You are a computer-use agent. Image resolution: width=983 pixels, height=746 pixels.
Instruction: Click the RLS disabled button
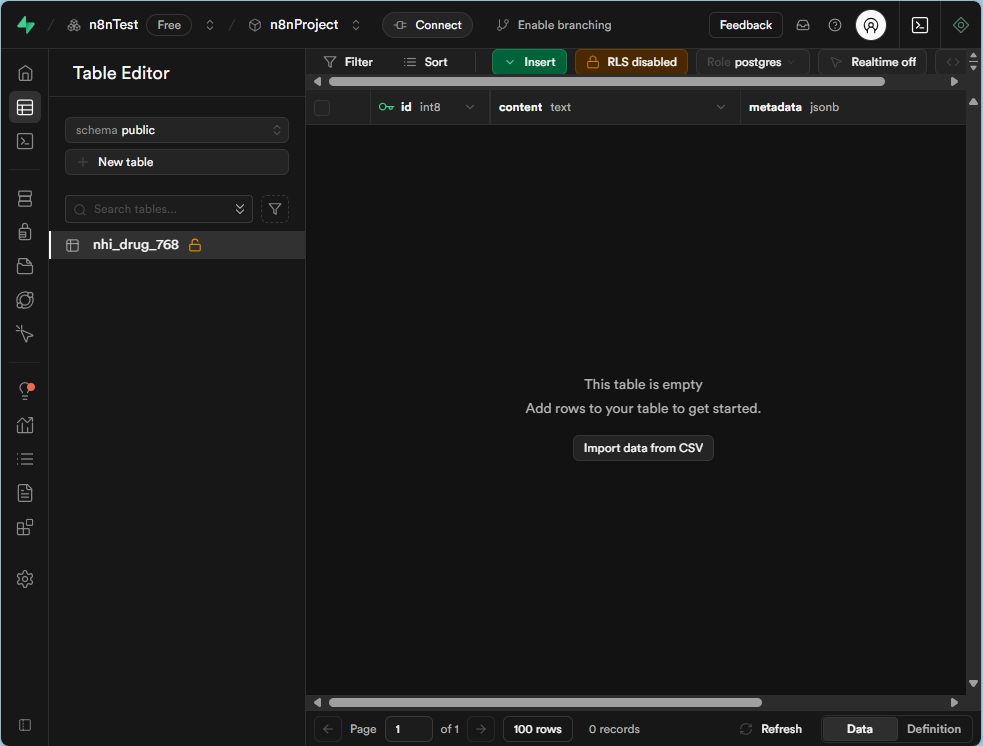pos(631,62)
